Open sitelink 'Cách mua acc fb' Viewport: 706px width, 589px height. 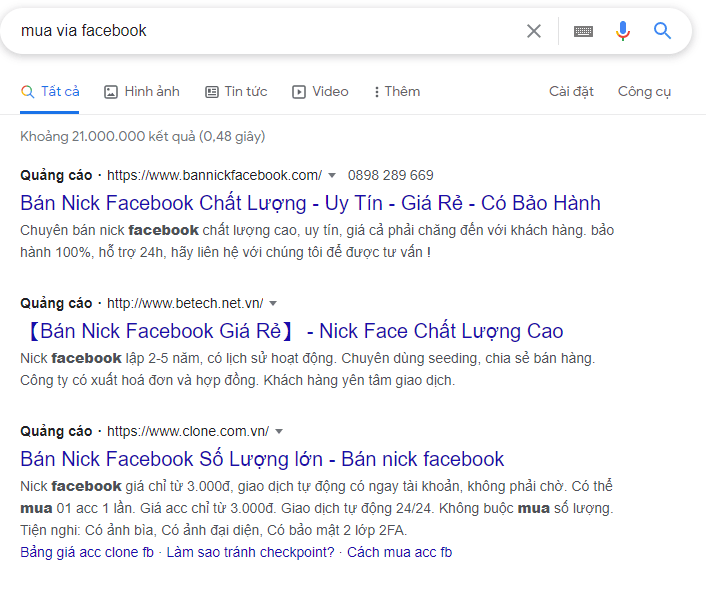coord(399,552)
